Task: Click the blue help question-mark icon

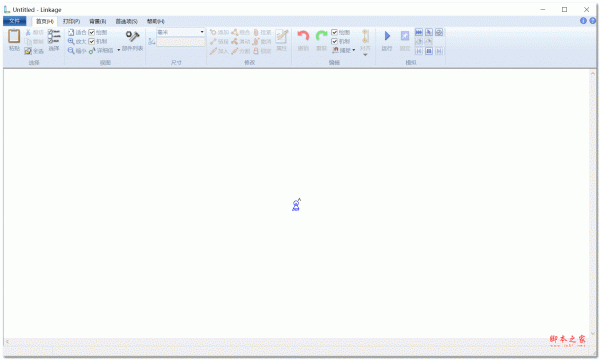Action: (x=593, y=21)
